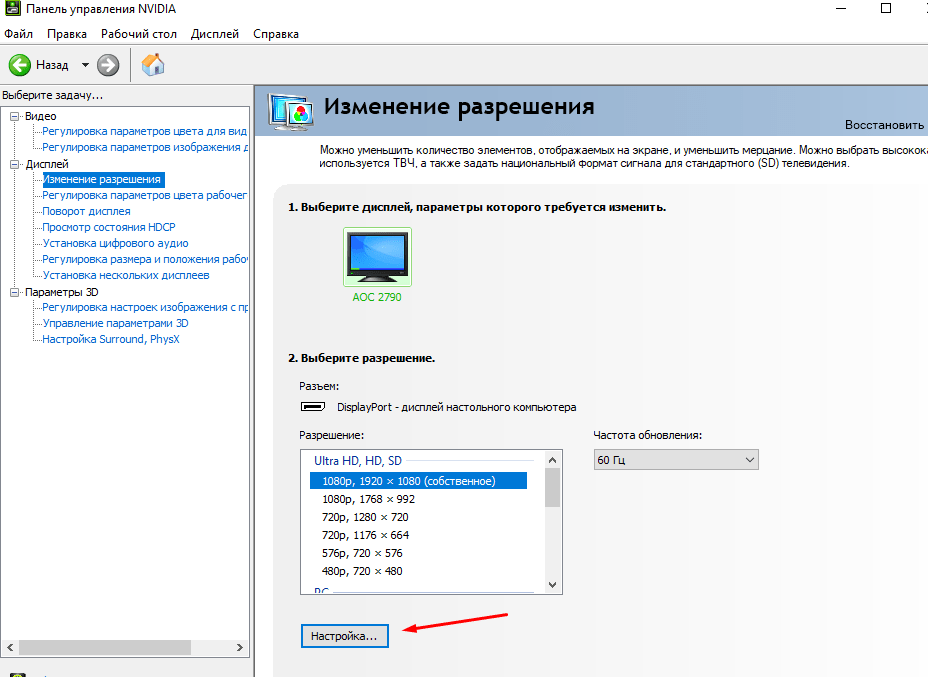
Task: Collapse the Видео tree section
Action: (14, 116)
